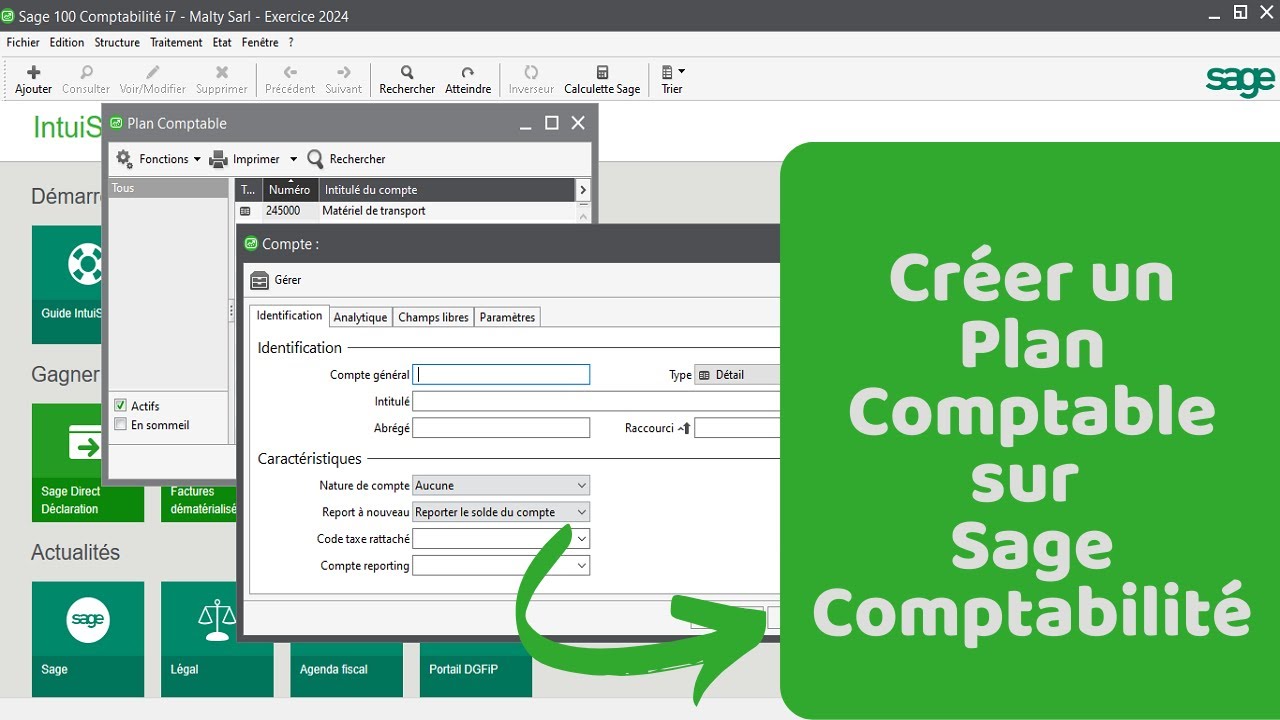Expand columns arrow in account list header
This screenshot has height=720, width=1280.
click(x=583, y=190)
